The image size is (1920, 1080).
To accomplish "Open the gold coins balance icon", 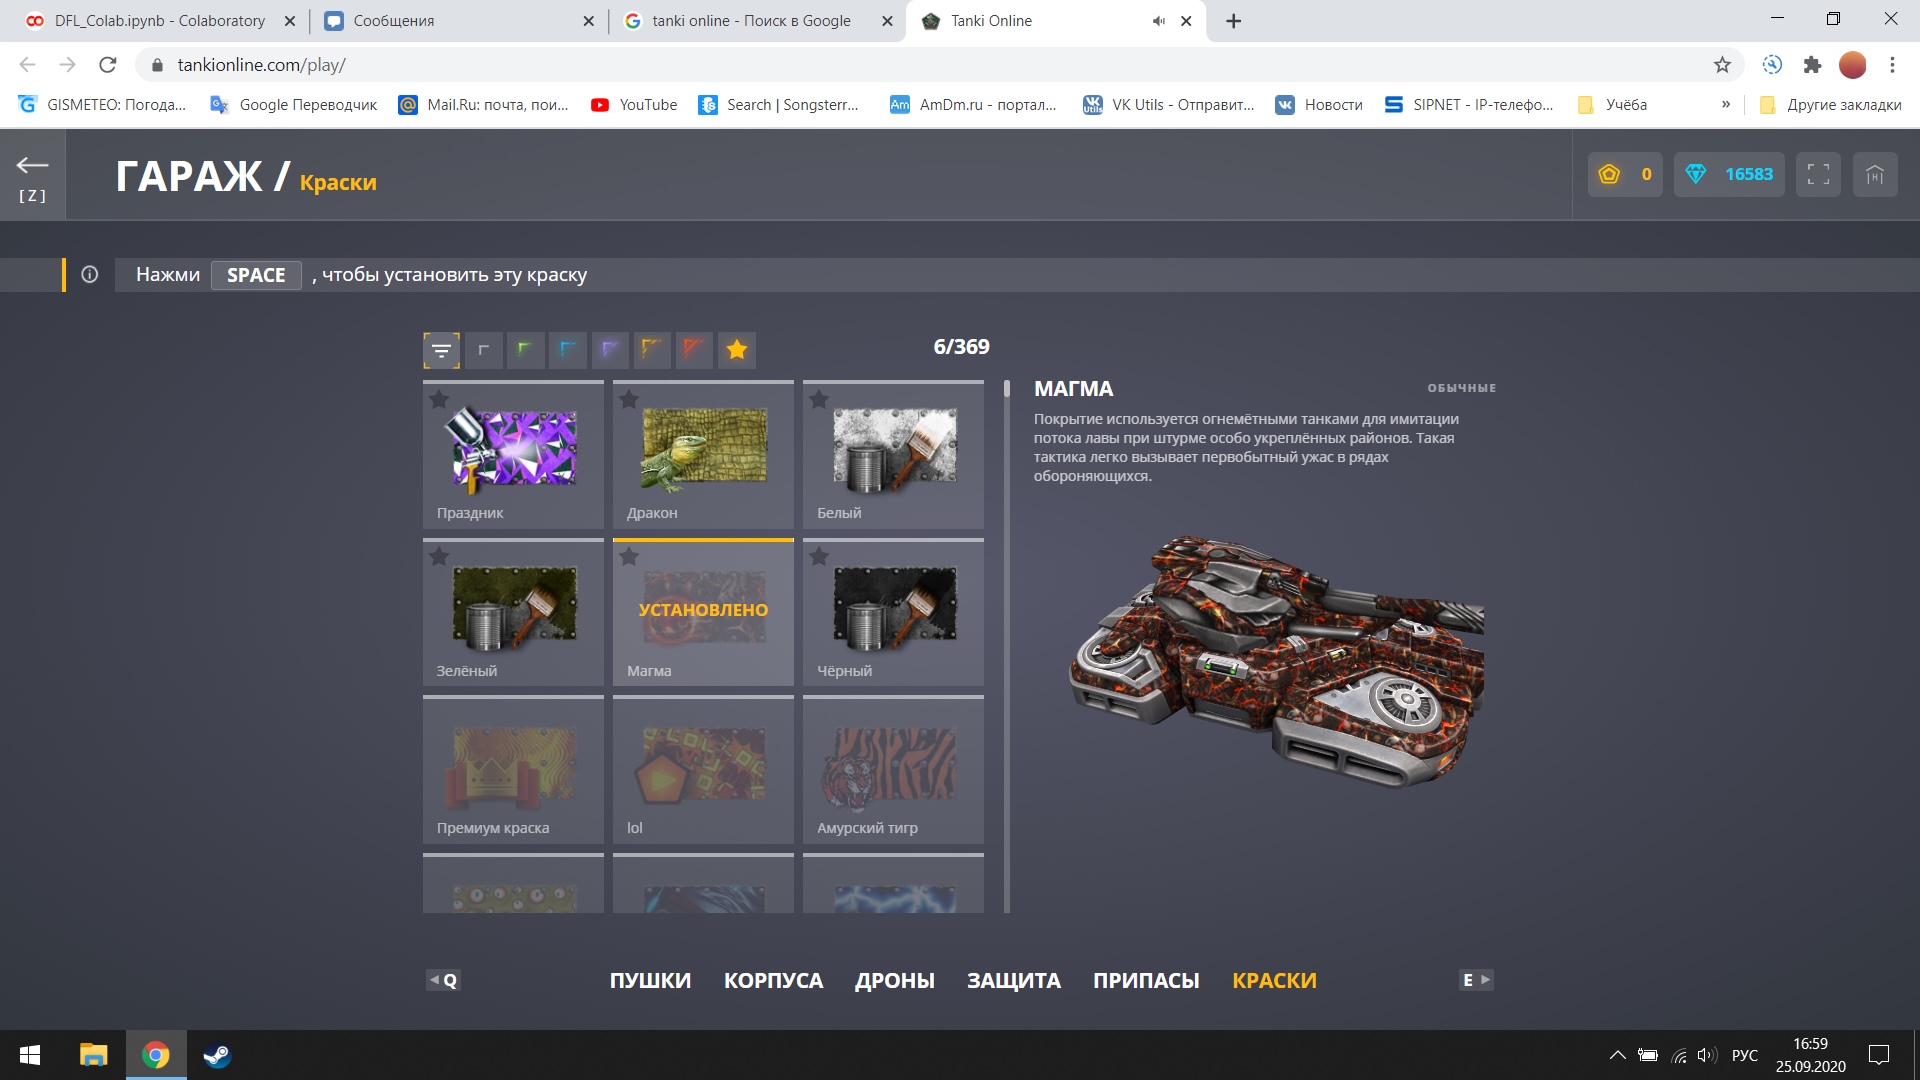I will [x=1609, y=174].
